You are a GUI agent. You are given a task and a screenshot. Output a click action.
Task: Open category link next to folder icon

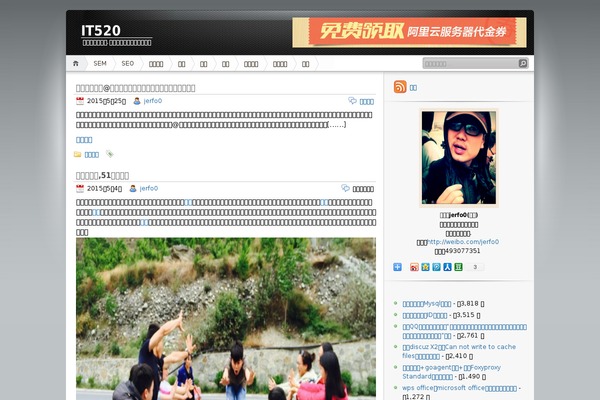click(91, 155)
